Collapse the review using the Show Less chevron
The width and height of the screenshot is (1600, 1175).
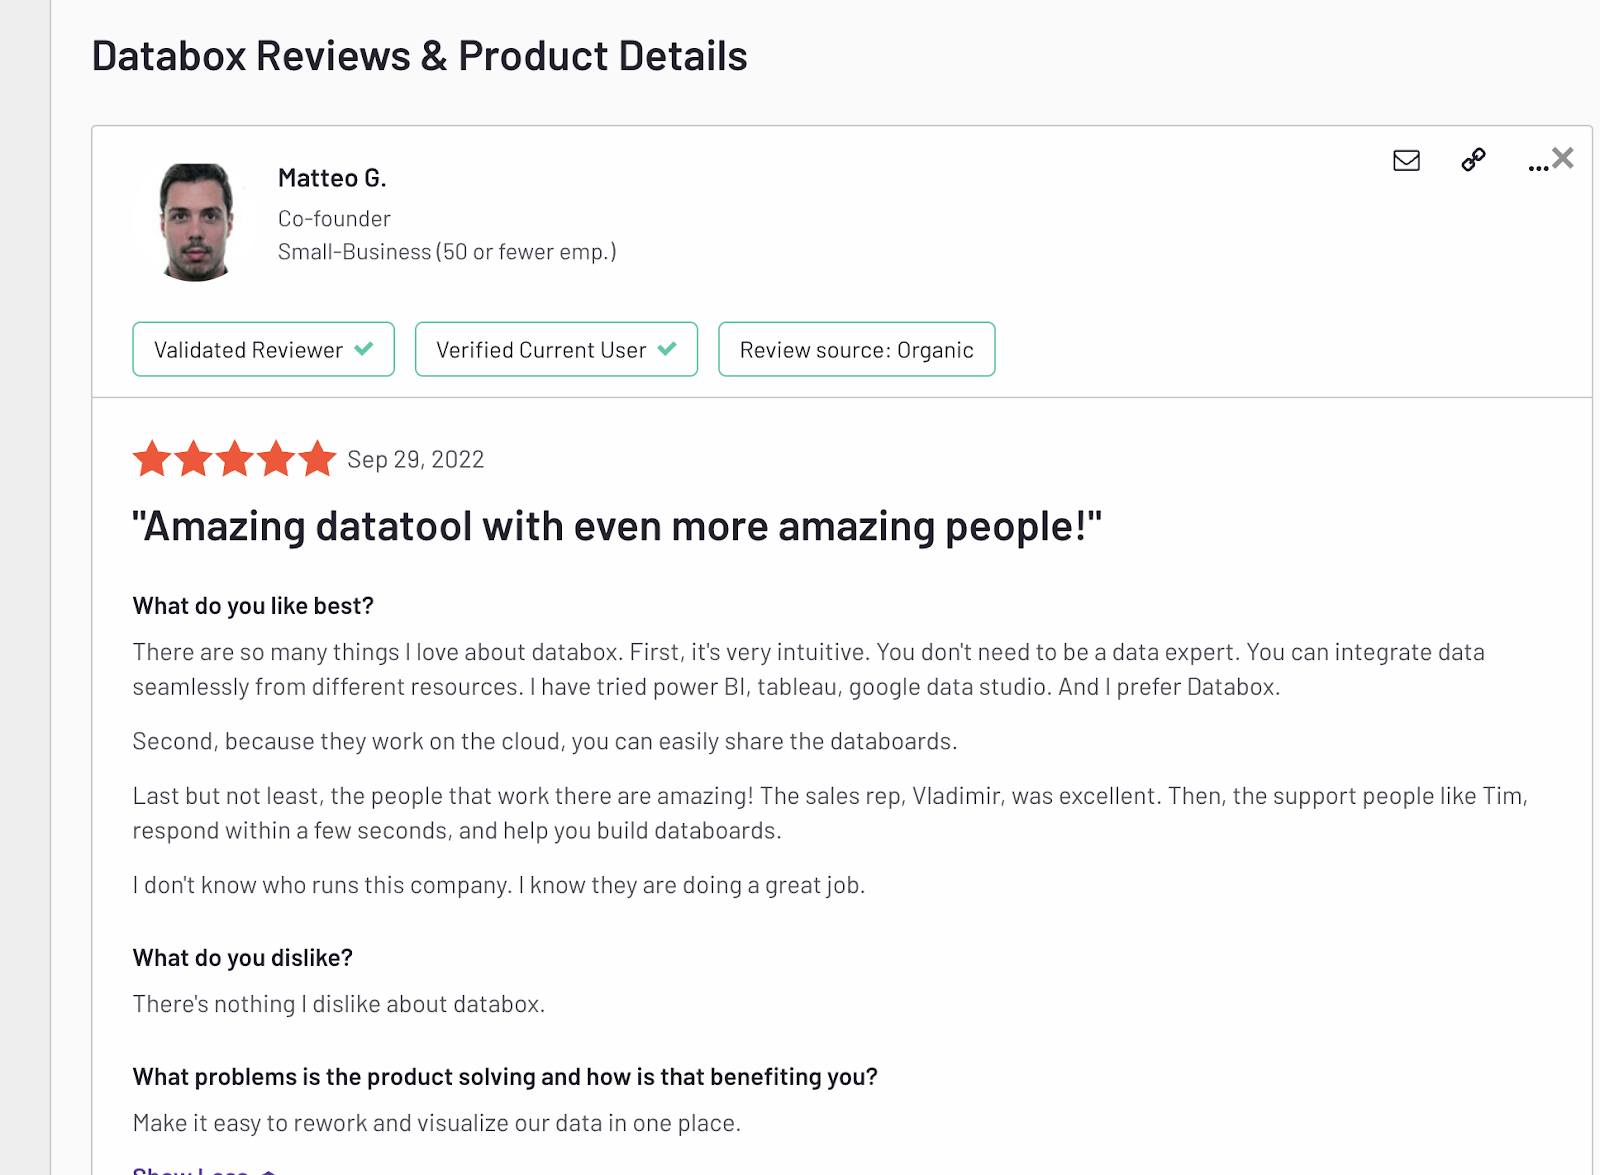click(266, 1170)
